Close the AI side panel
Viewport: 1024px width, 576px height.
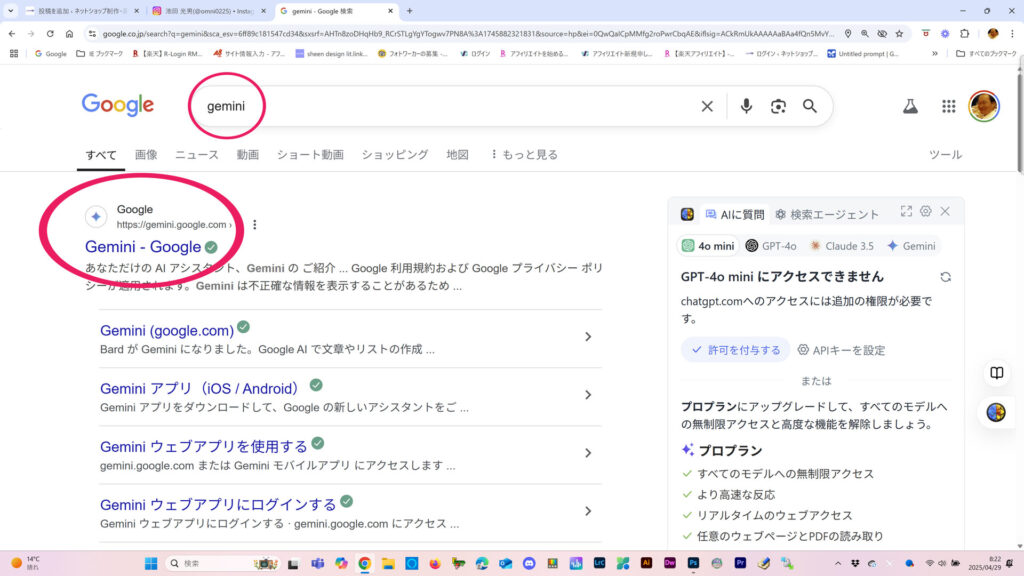tap(945, 211)
